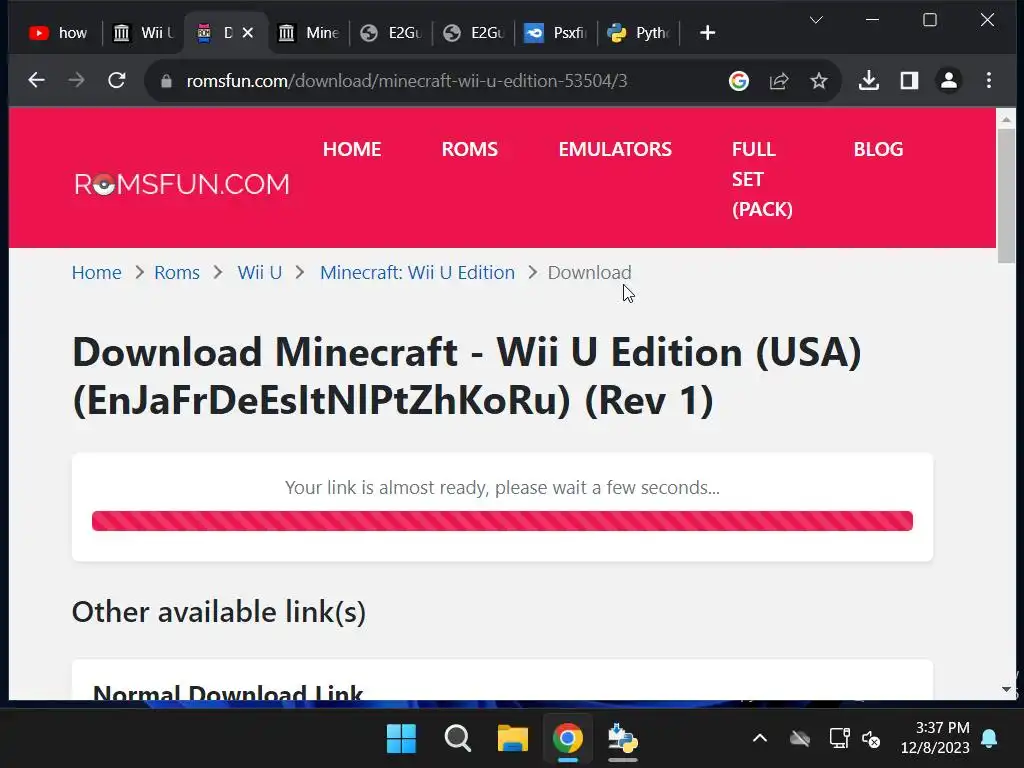Click the Python installer taskbar icon
Viewport: 1024px width, 768px height.
pos(623,739)
